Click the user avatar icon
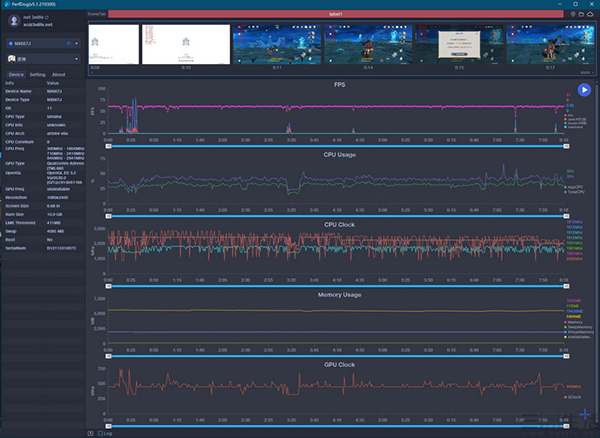This screenshot has width=600, height=438. point(12,20)
